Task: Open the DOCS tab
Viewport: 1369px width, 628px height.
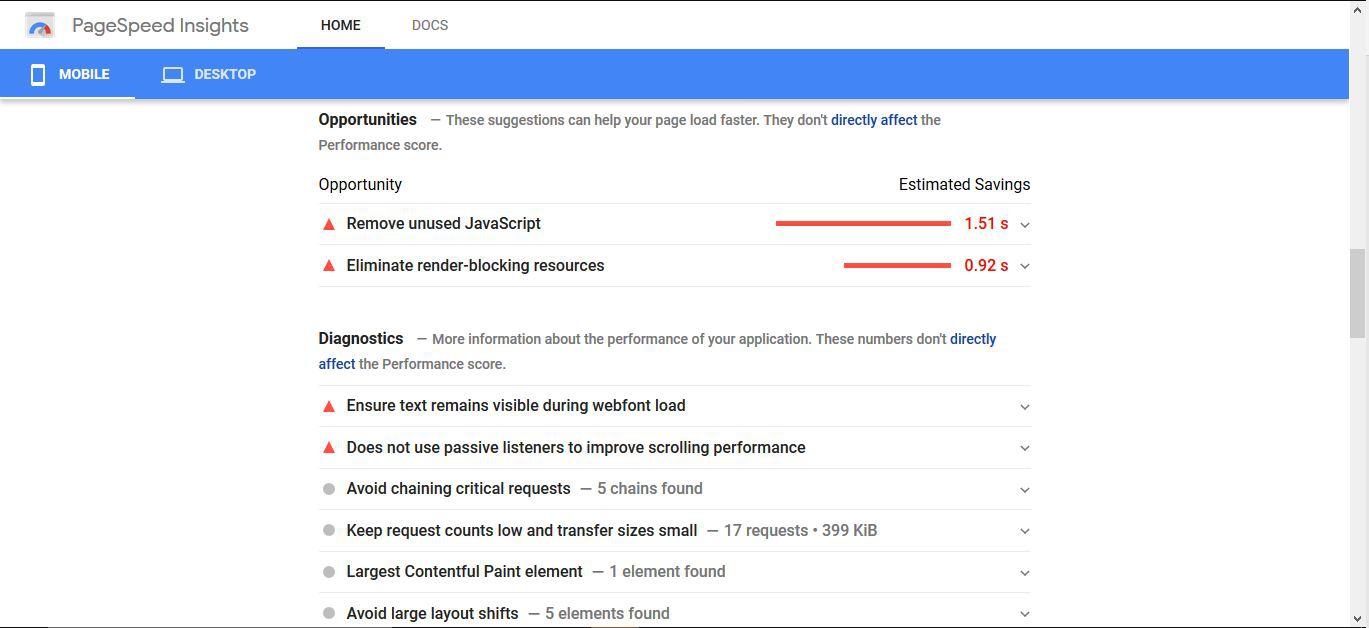Action: click(x=430, y=25)
